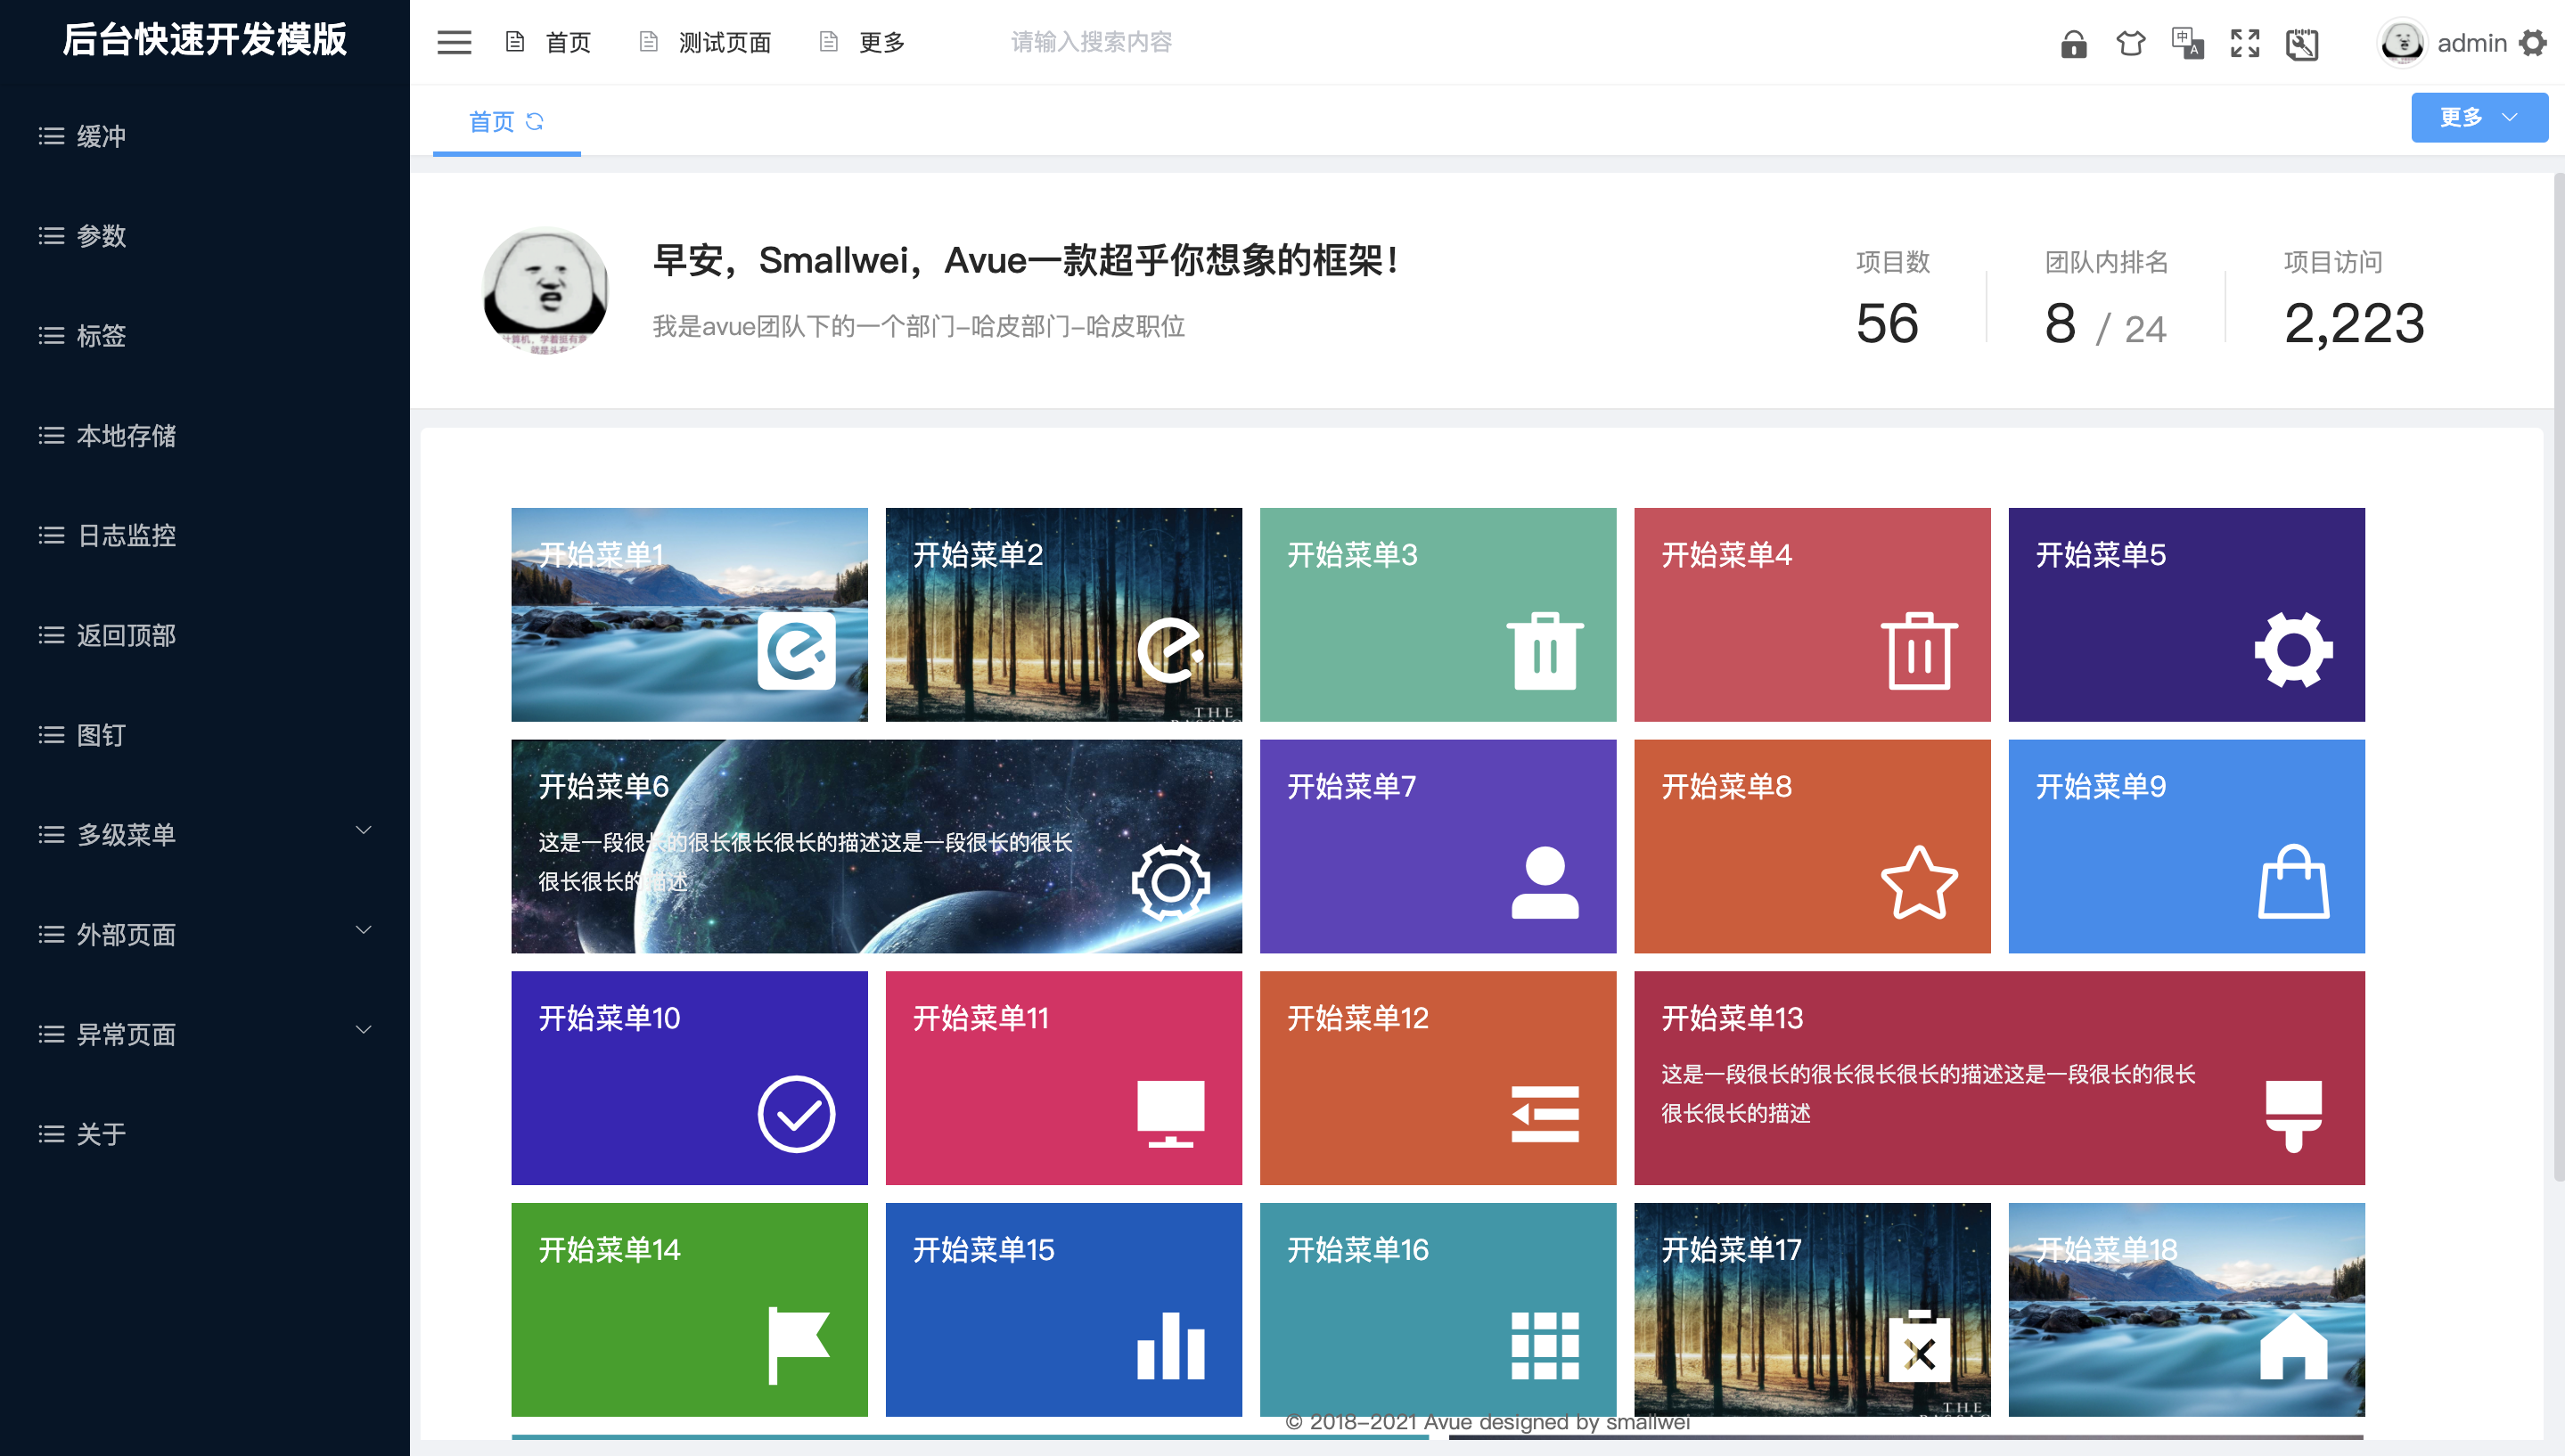Screen dimensions: 2565x1456
Task: Open the 开始菜单5 gear tile
Action: click(x=2186, y=614)
